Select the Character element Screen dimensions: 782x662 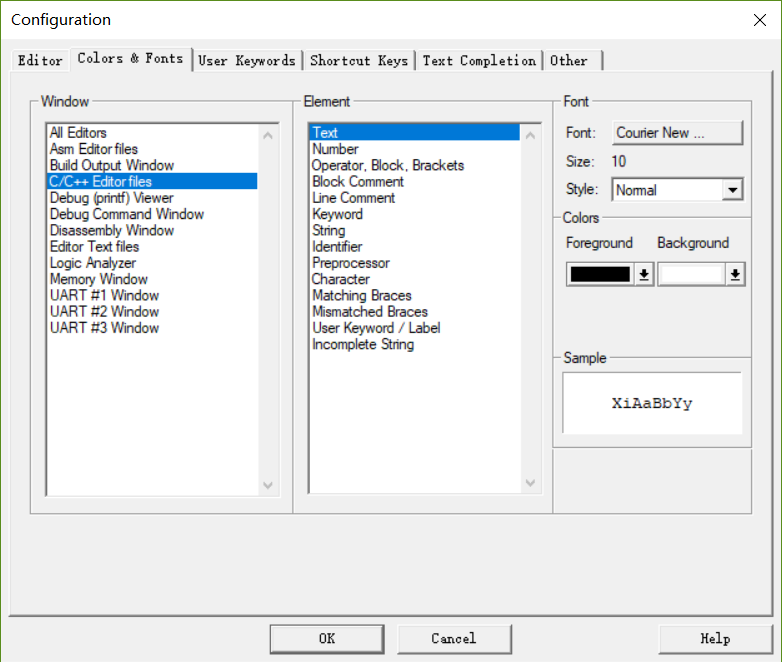tap(415, 279)
